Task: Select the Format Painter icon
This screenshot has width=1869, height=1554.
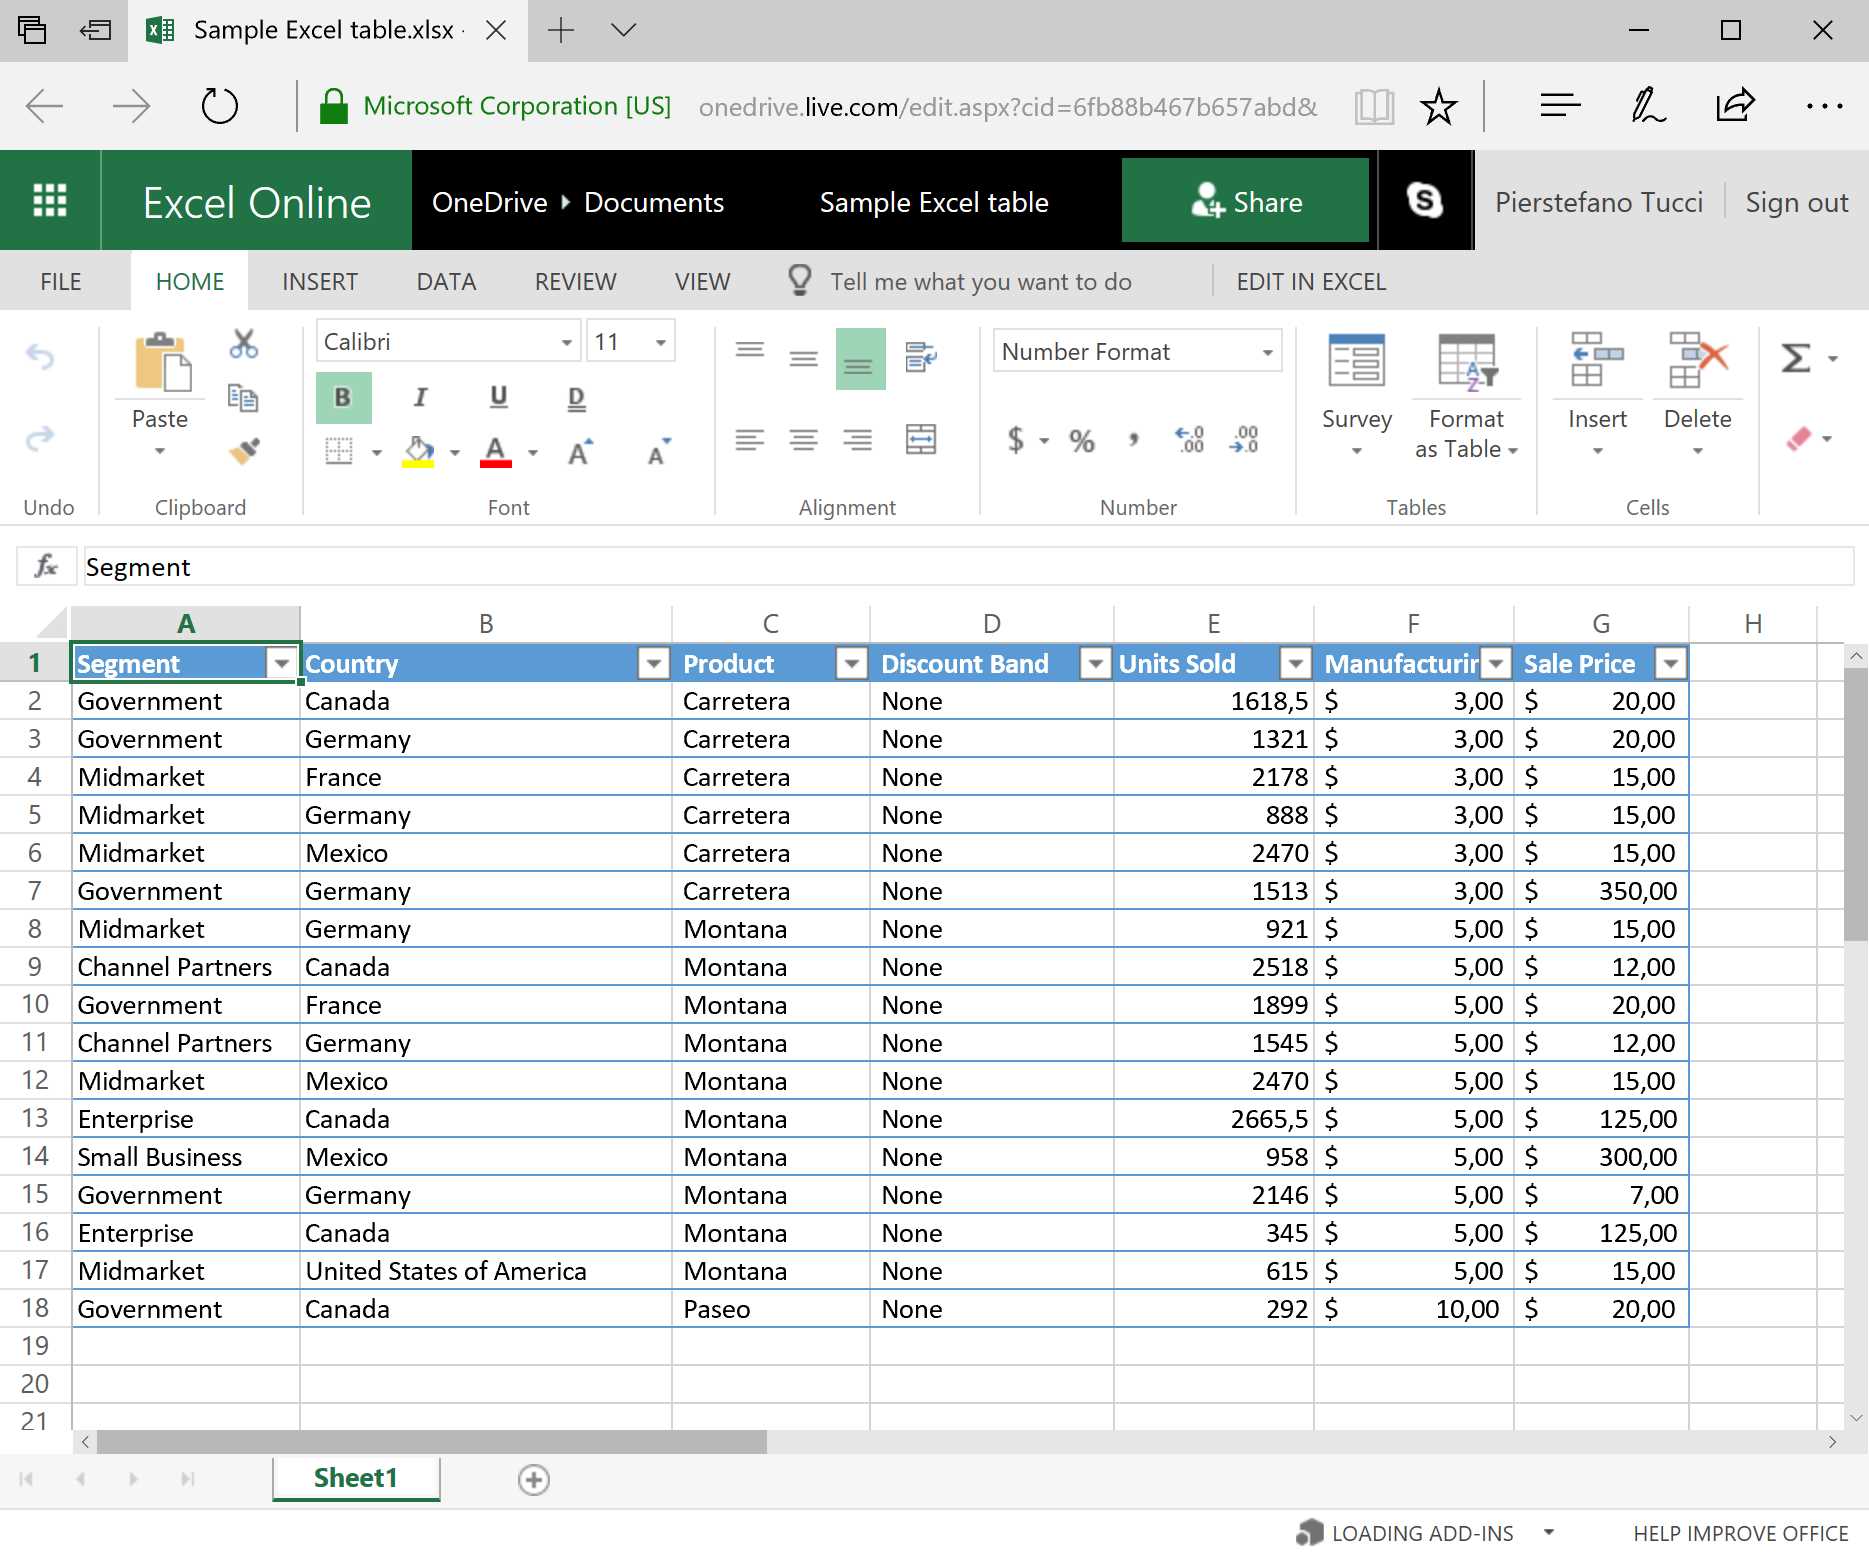Action: [x=243, y=451]
